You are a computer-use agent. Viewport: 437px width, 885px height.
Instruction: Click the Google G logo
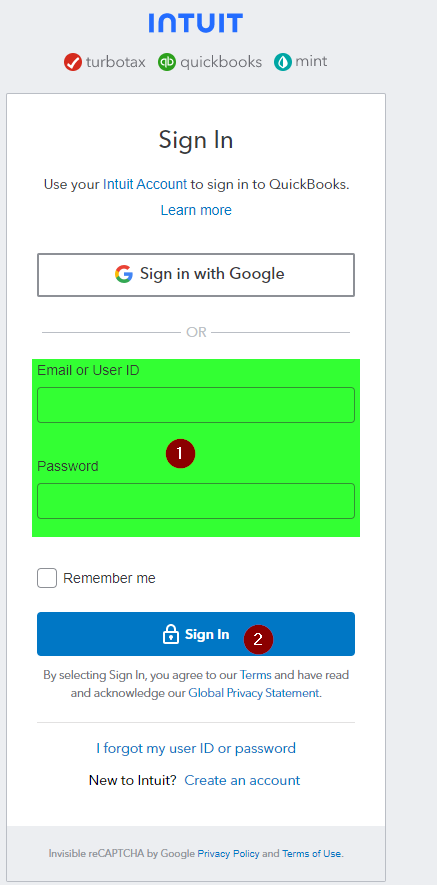click(x=124, y=274)
